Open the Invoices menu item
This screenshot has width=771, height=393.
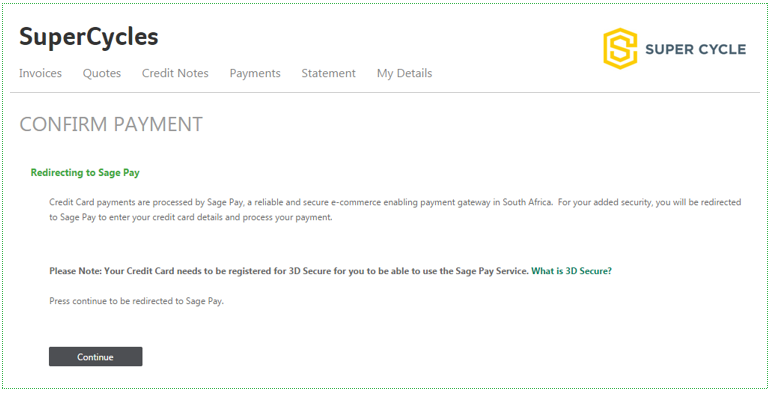40,73
